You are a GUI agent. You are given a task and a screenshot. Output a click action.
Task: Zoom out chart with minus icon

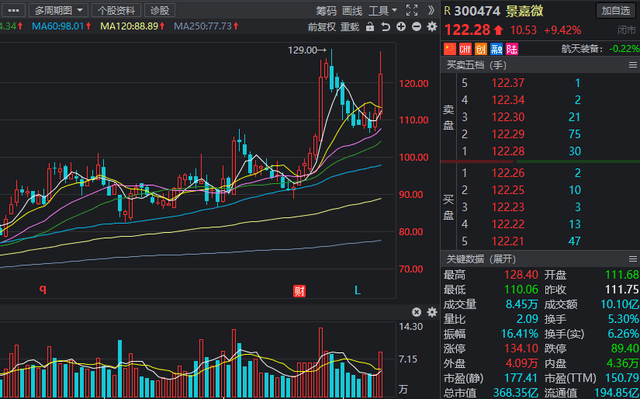[416, 27]
